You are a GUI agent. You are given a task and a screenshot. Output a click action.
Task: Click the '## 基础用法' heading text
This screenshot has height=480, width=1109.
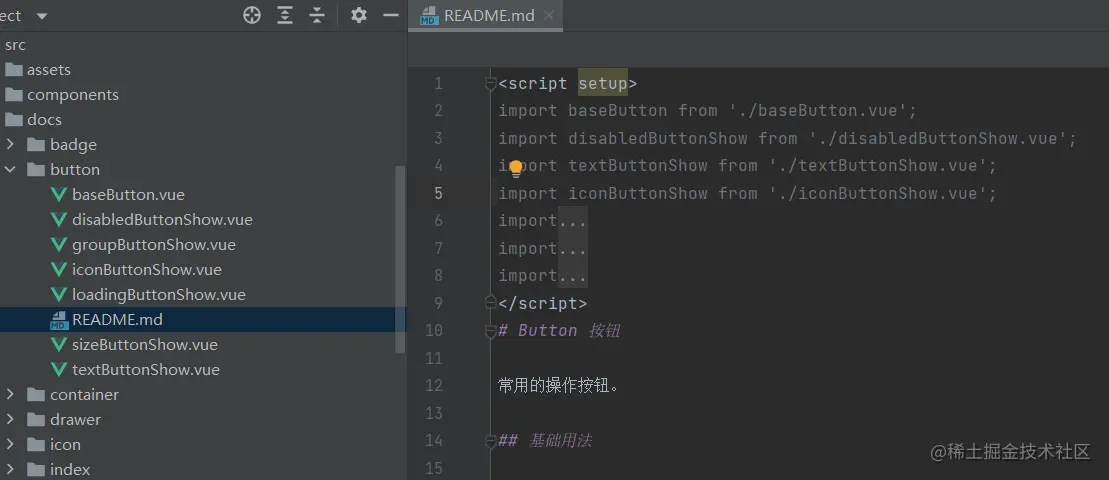tap(545, 441)
